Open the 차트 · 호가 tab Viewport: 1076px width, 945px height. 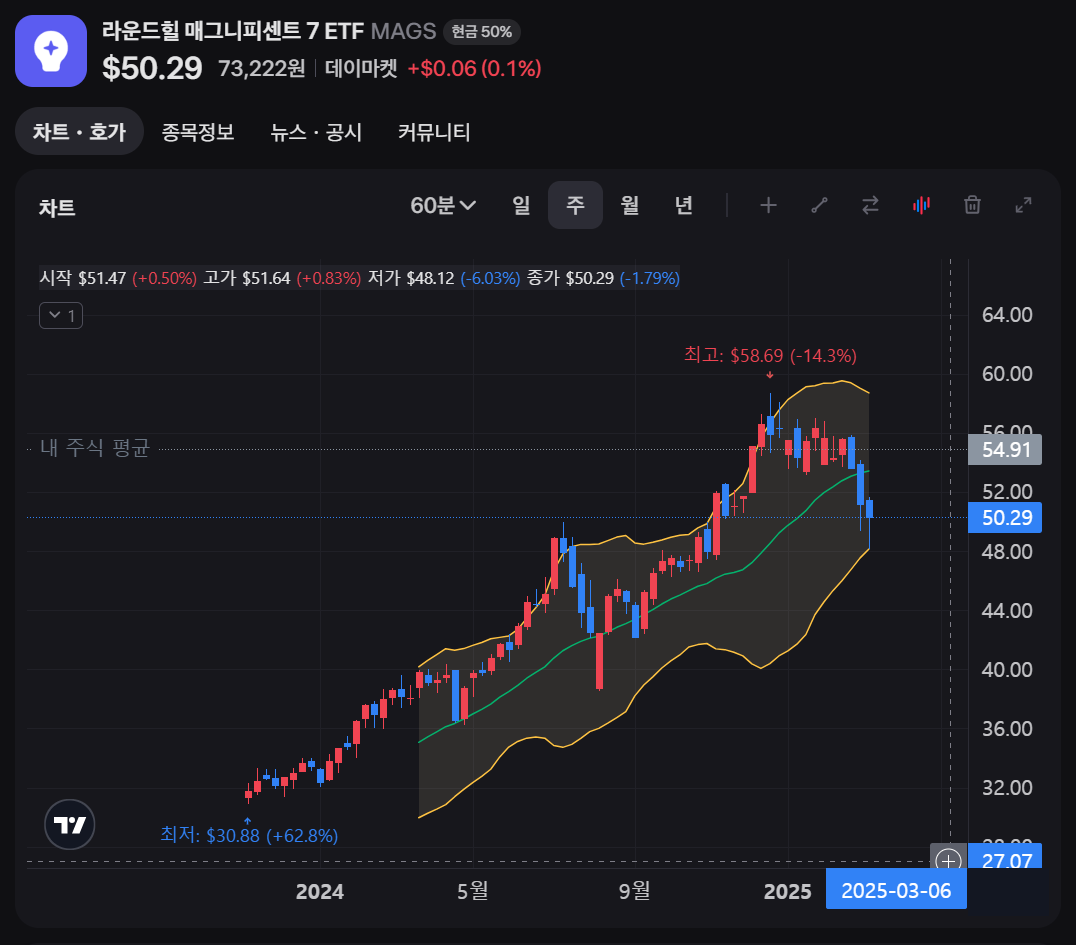pyautogui.click(x=79, y=131)
